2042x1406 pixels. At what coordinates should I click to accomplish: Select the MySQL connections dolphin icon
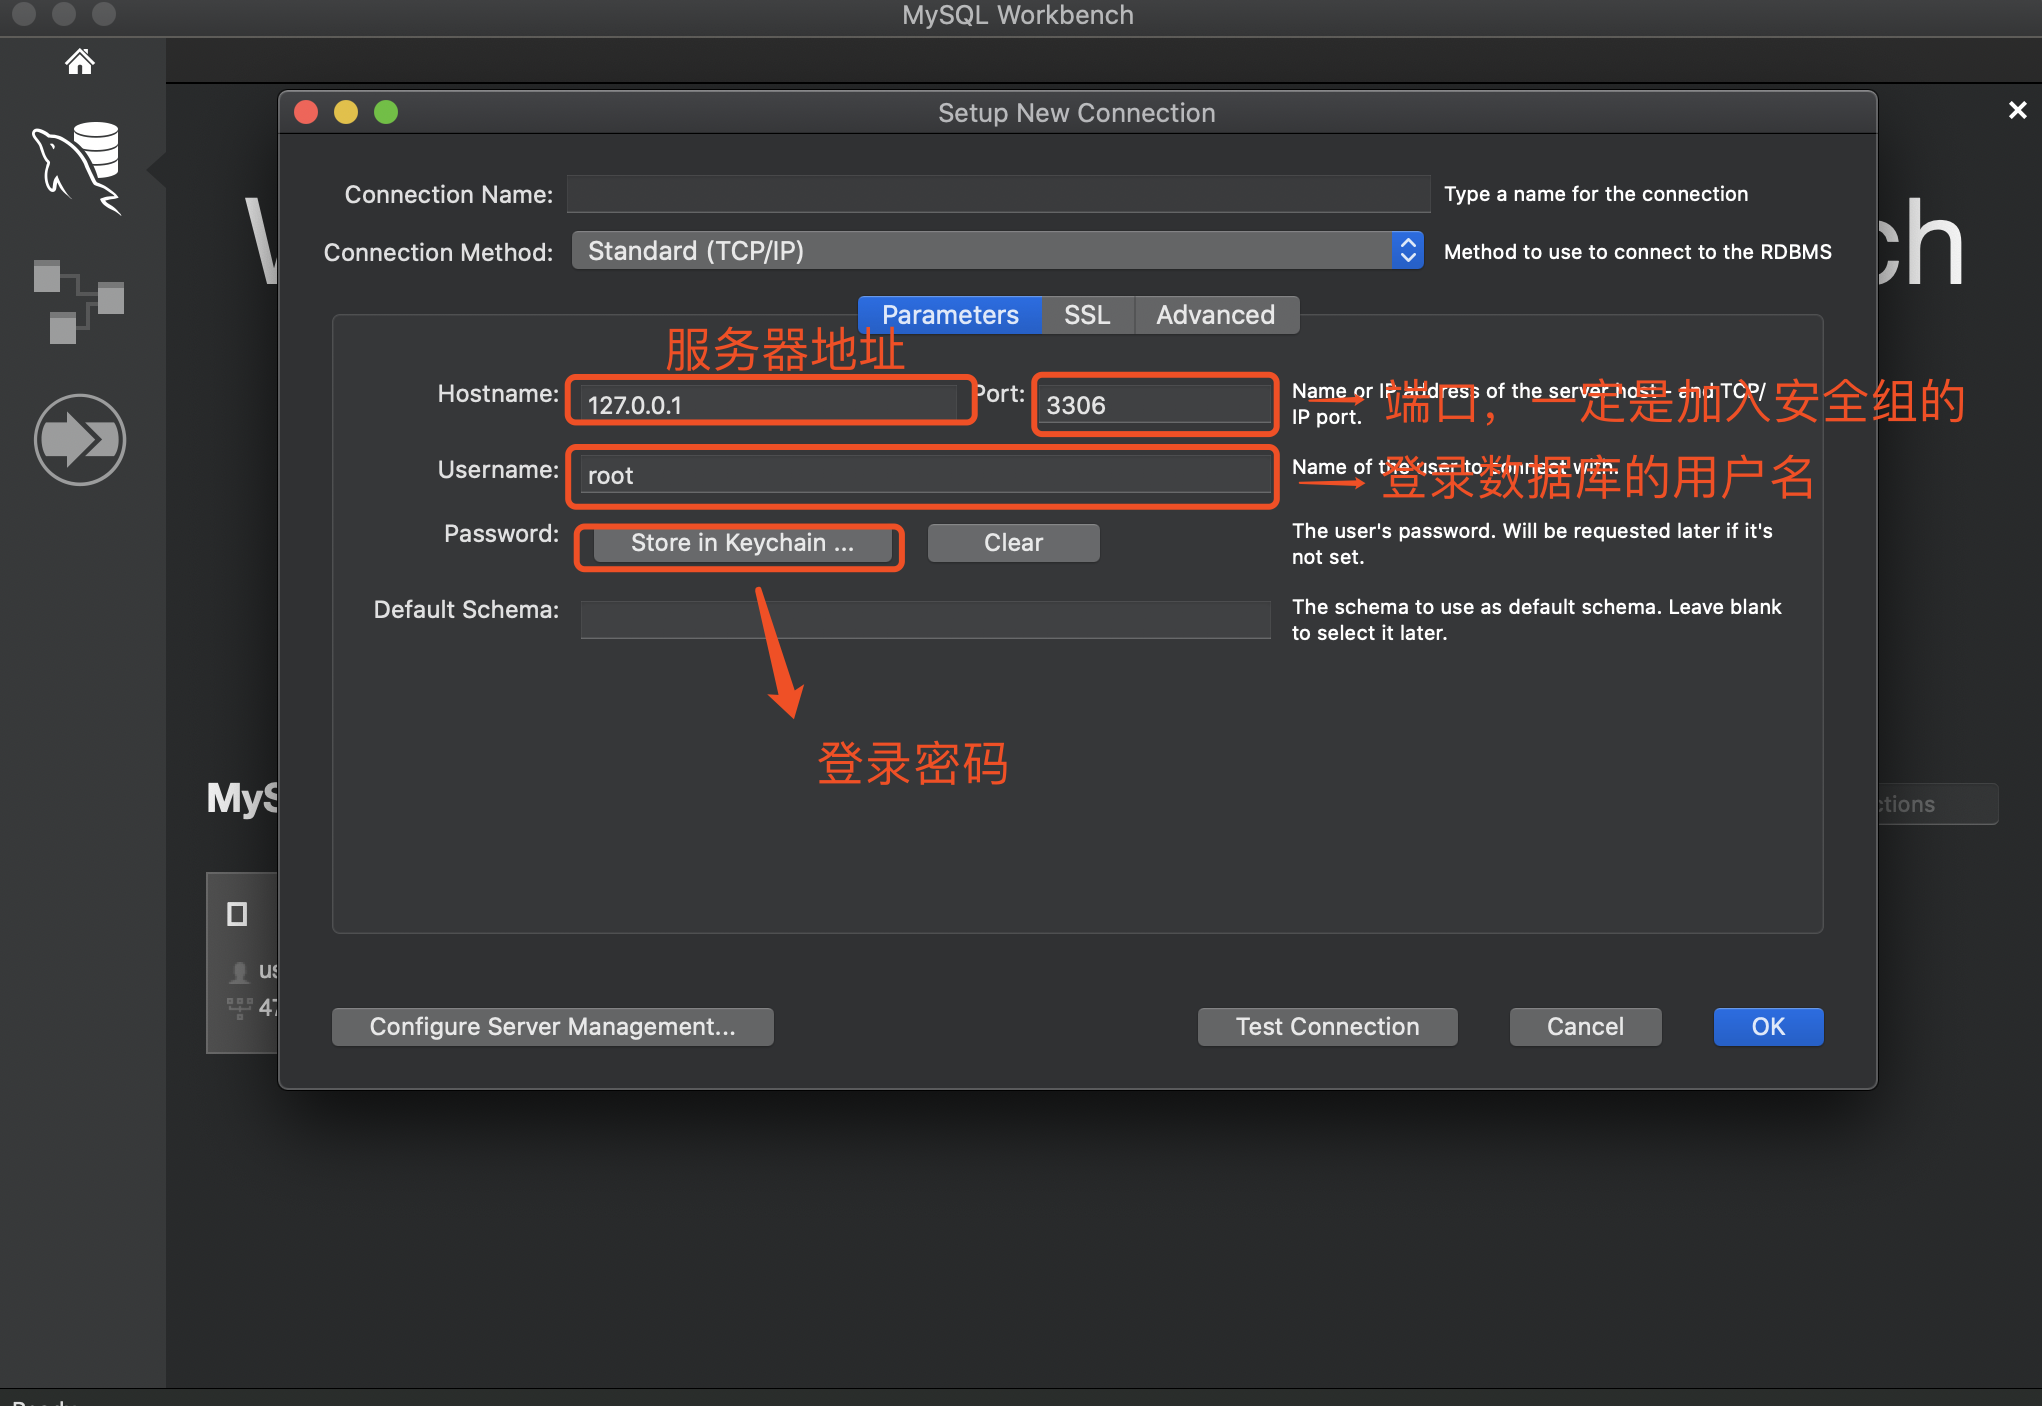(x=78, y=167)
